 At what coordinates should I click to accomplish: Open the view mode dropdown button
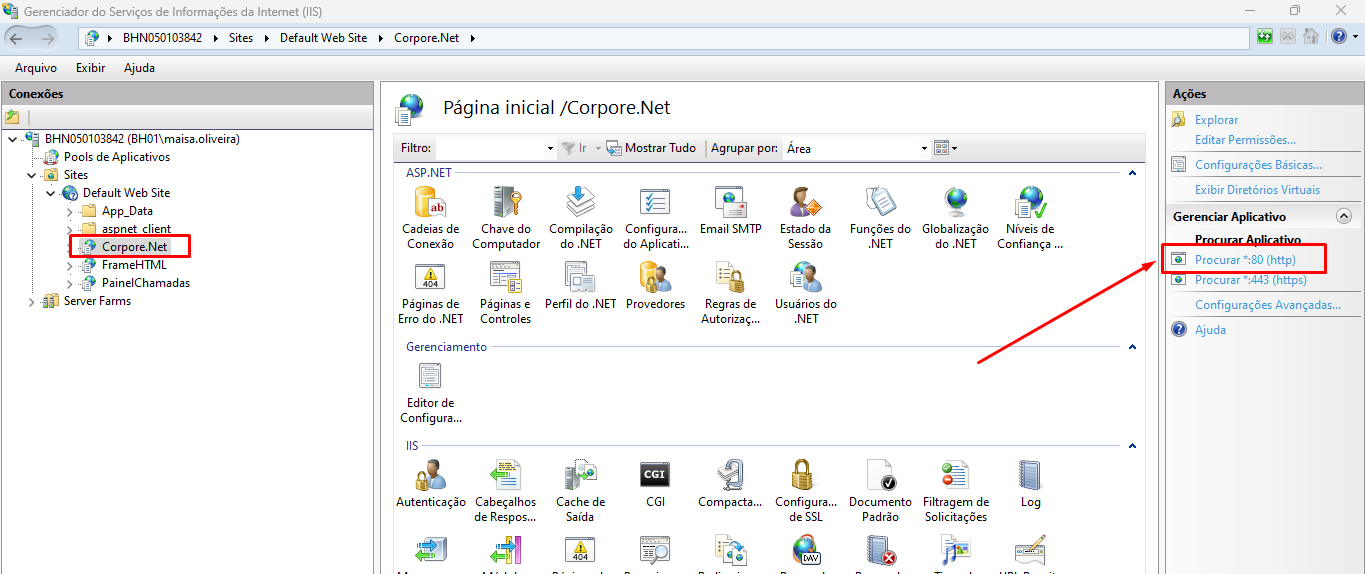coord(945,148)
